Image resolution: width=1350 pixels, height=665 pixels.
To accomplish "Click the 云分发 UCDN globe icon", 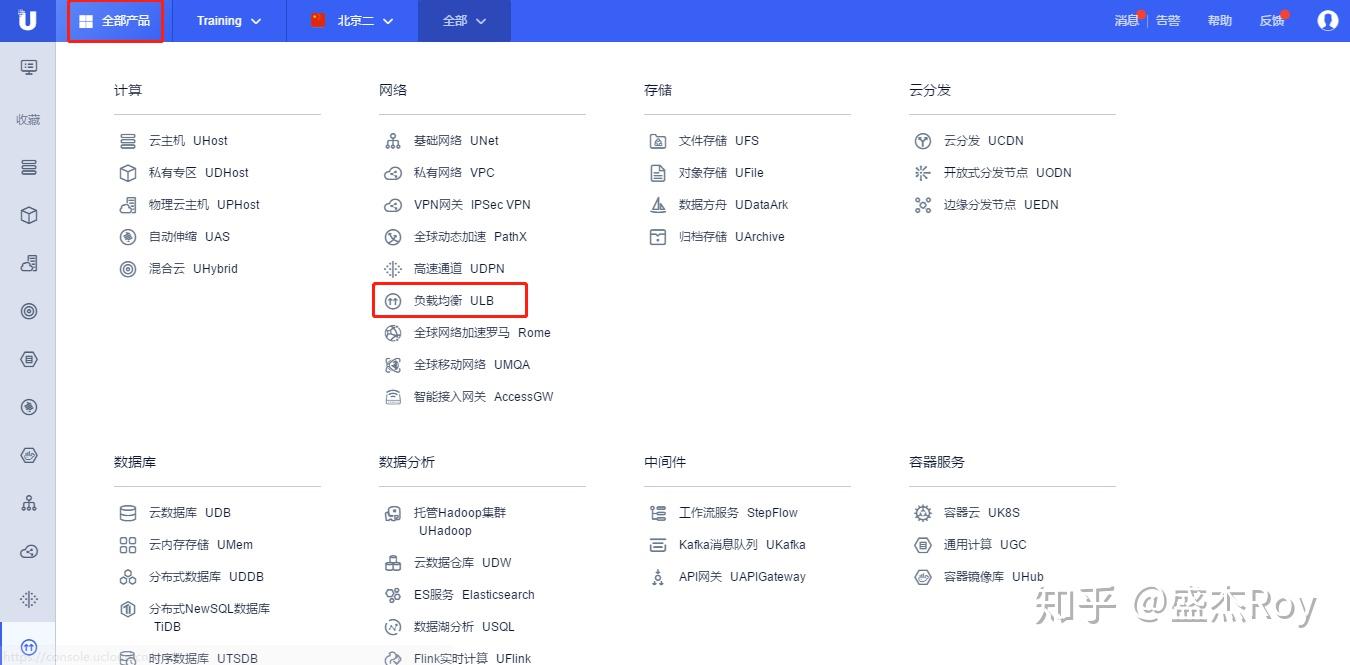I will pyautogui.click(x=922, y=140).
